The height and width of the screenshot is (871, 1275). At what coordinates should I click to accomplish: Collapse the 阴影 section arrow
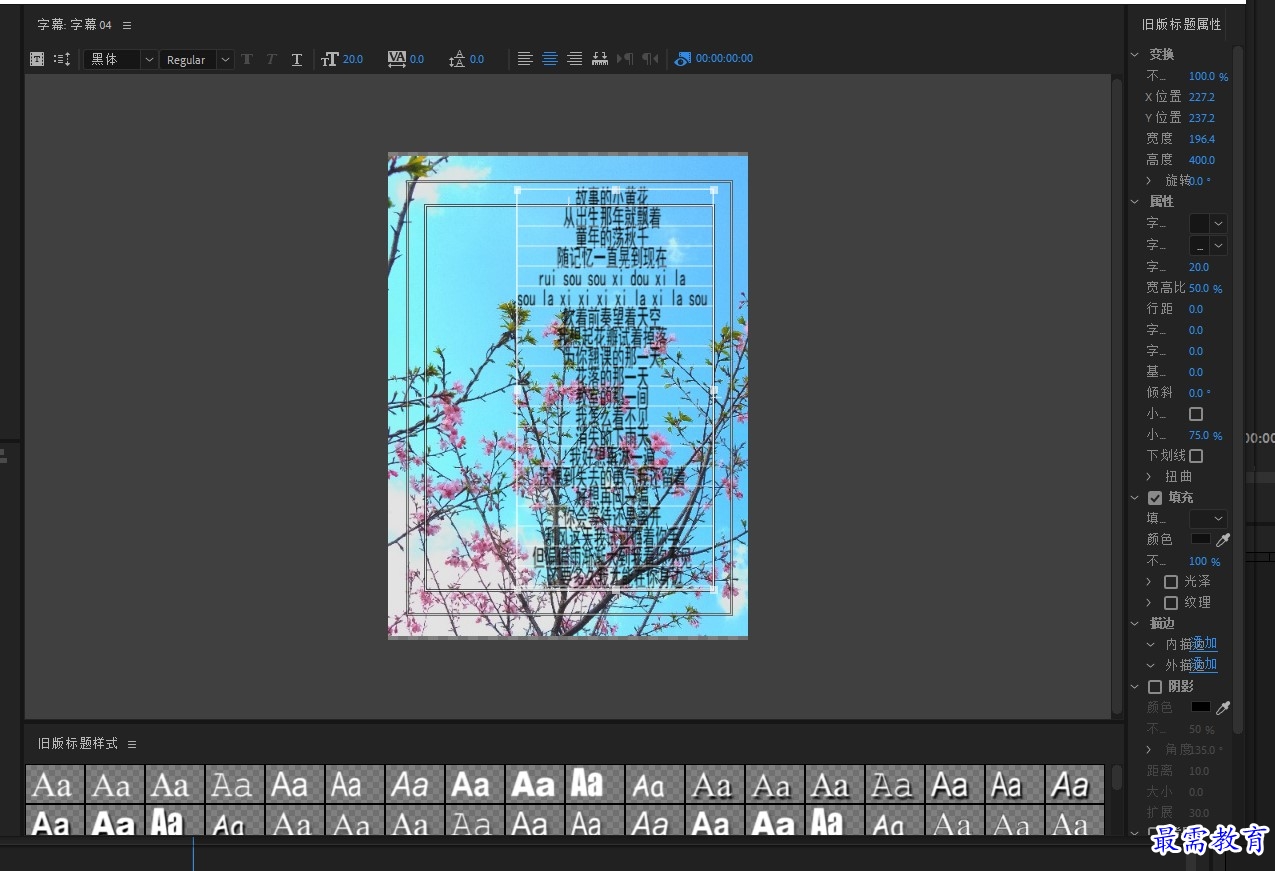(1135, 687)
